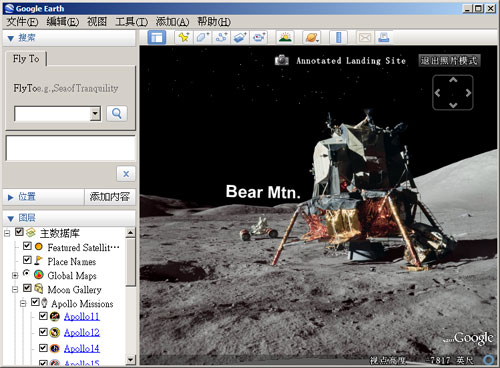Viewport: 500px width, 368px height.
Task: Open the Apollo14 link
Action: [x=82, y=348]
